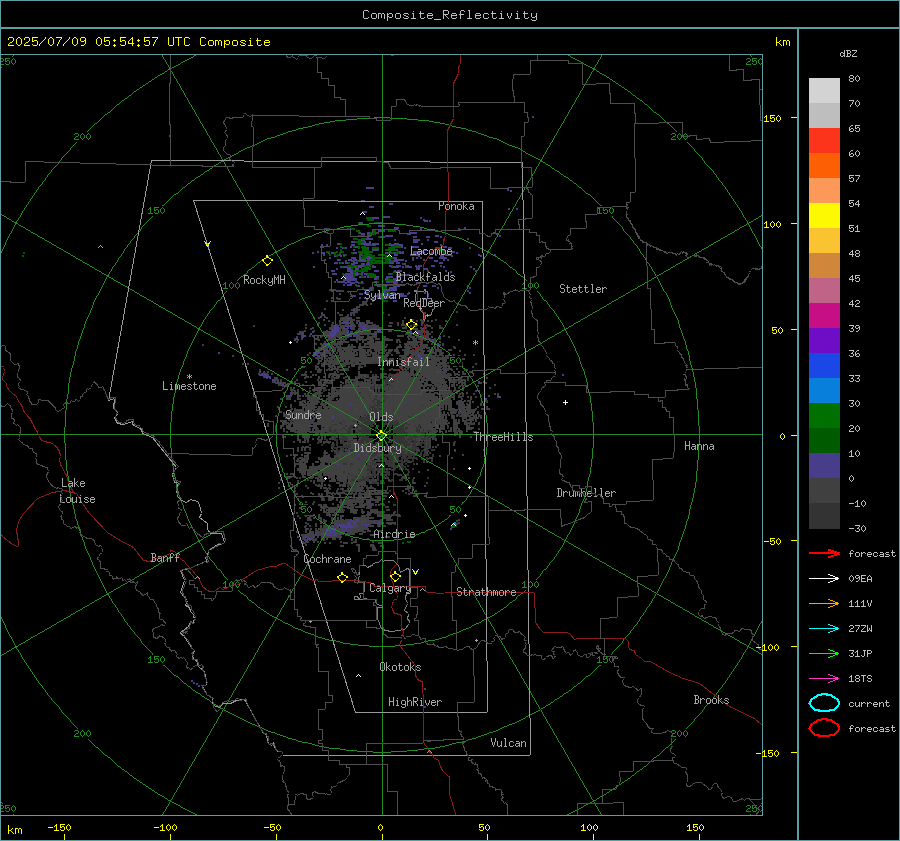Select the Hanna map label
This screenshot has height=841, width=900.
[x=699, y=446]
